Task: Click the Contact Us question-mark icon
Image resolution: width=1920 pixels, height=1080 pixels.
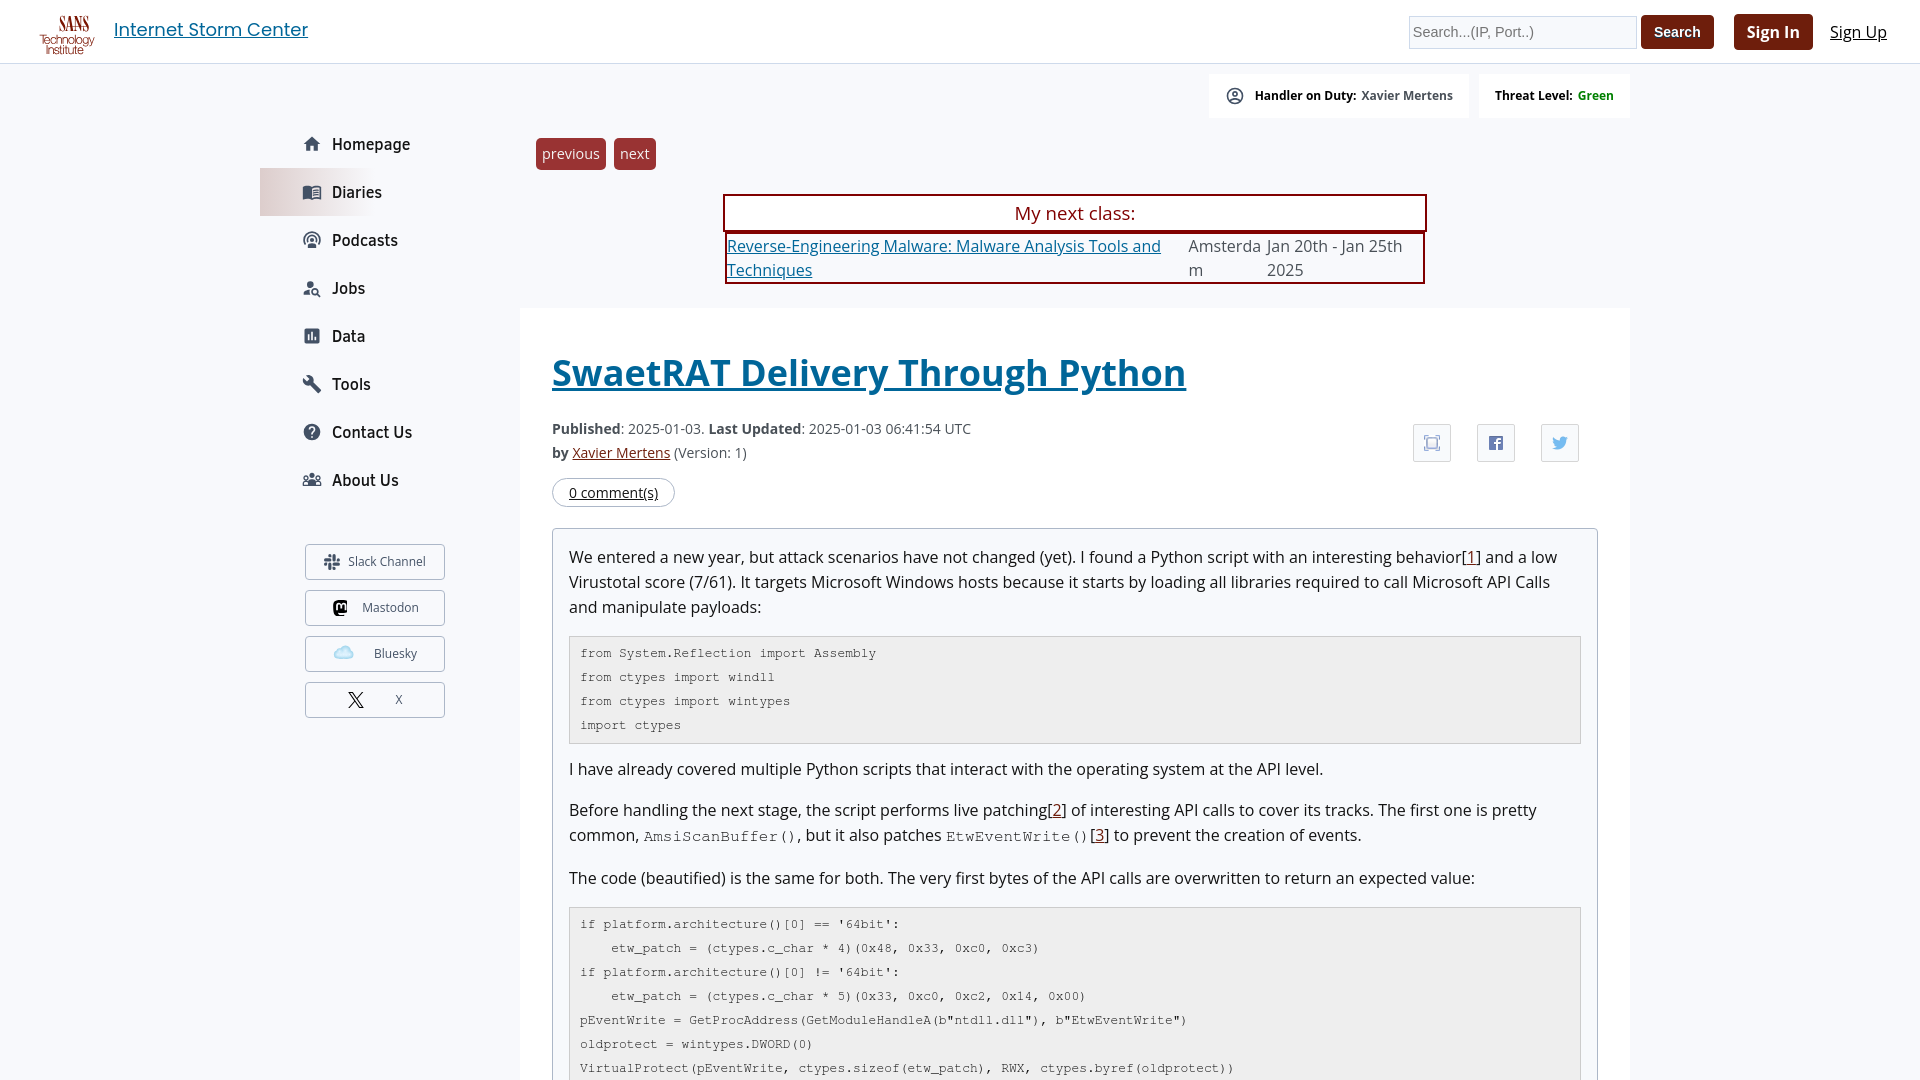Action: click(312, 432)
